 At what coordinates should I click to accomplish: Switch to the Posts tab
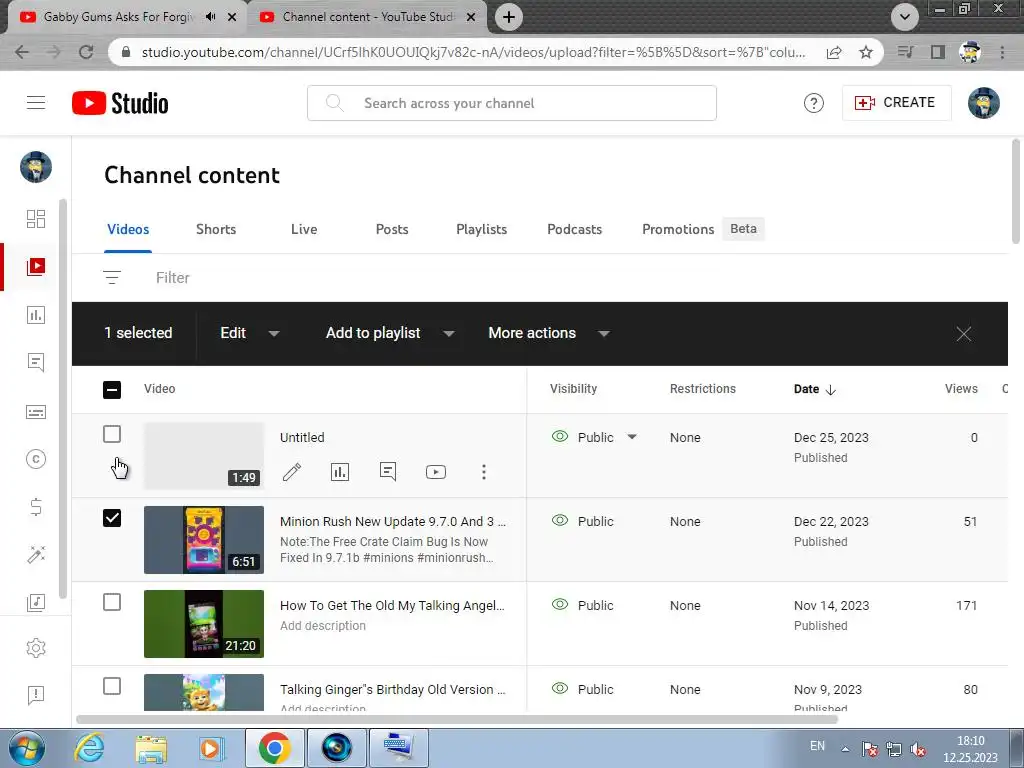click(x=392, y=229)
